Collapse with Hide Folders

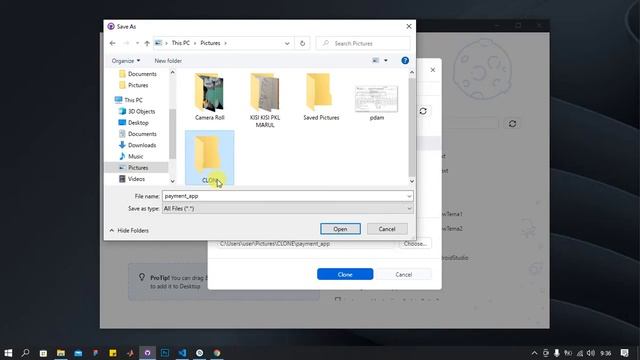[x=129, y=231]
